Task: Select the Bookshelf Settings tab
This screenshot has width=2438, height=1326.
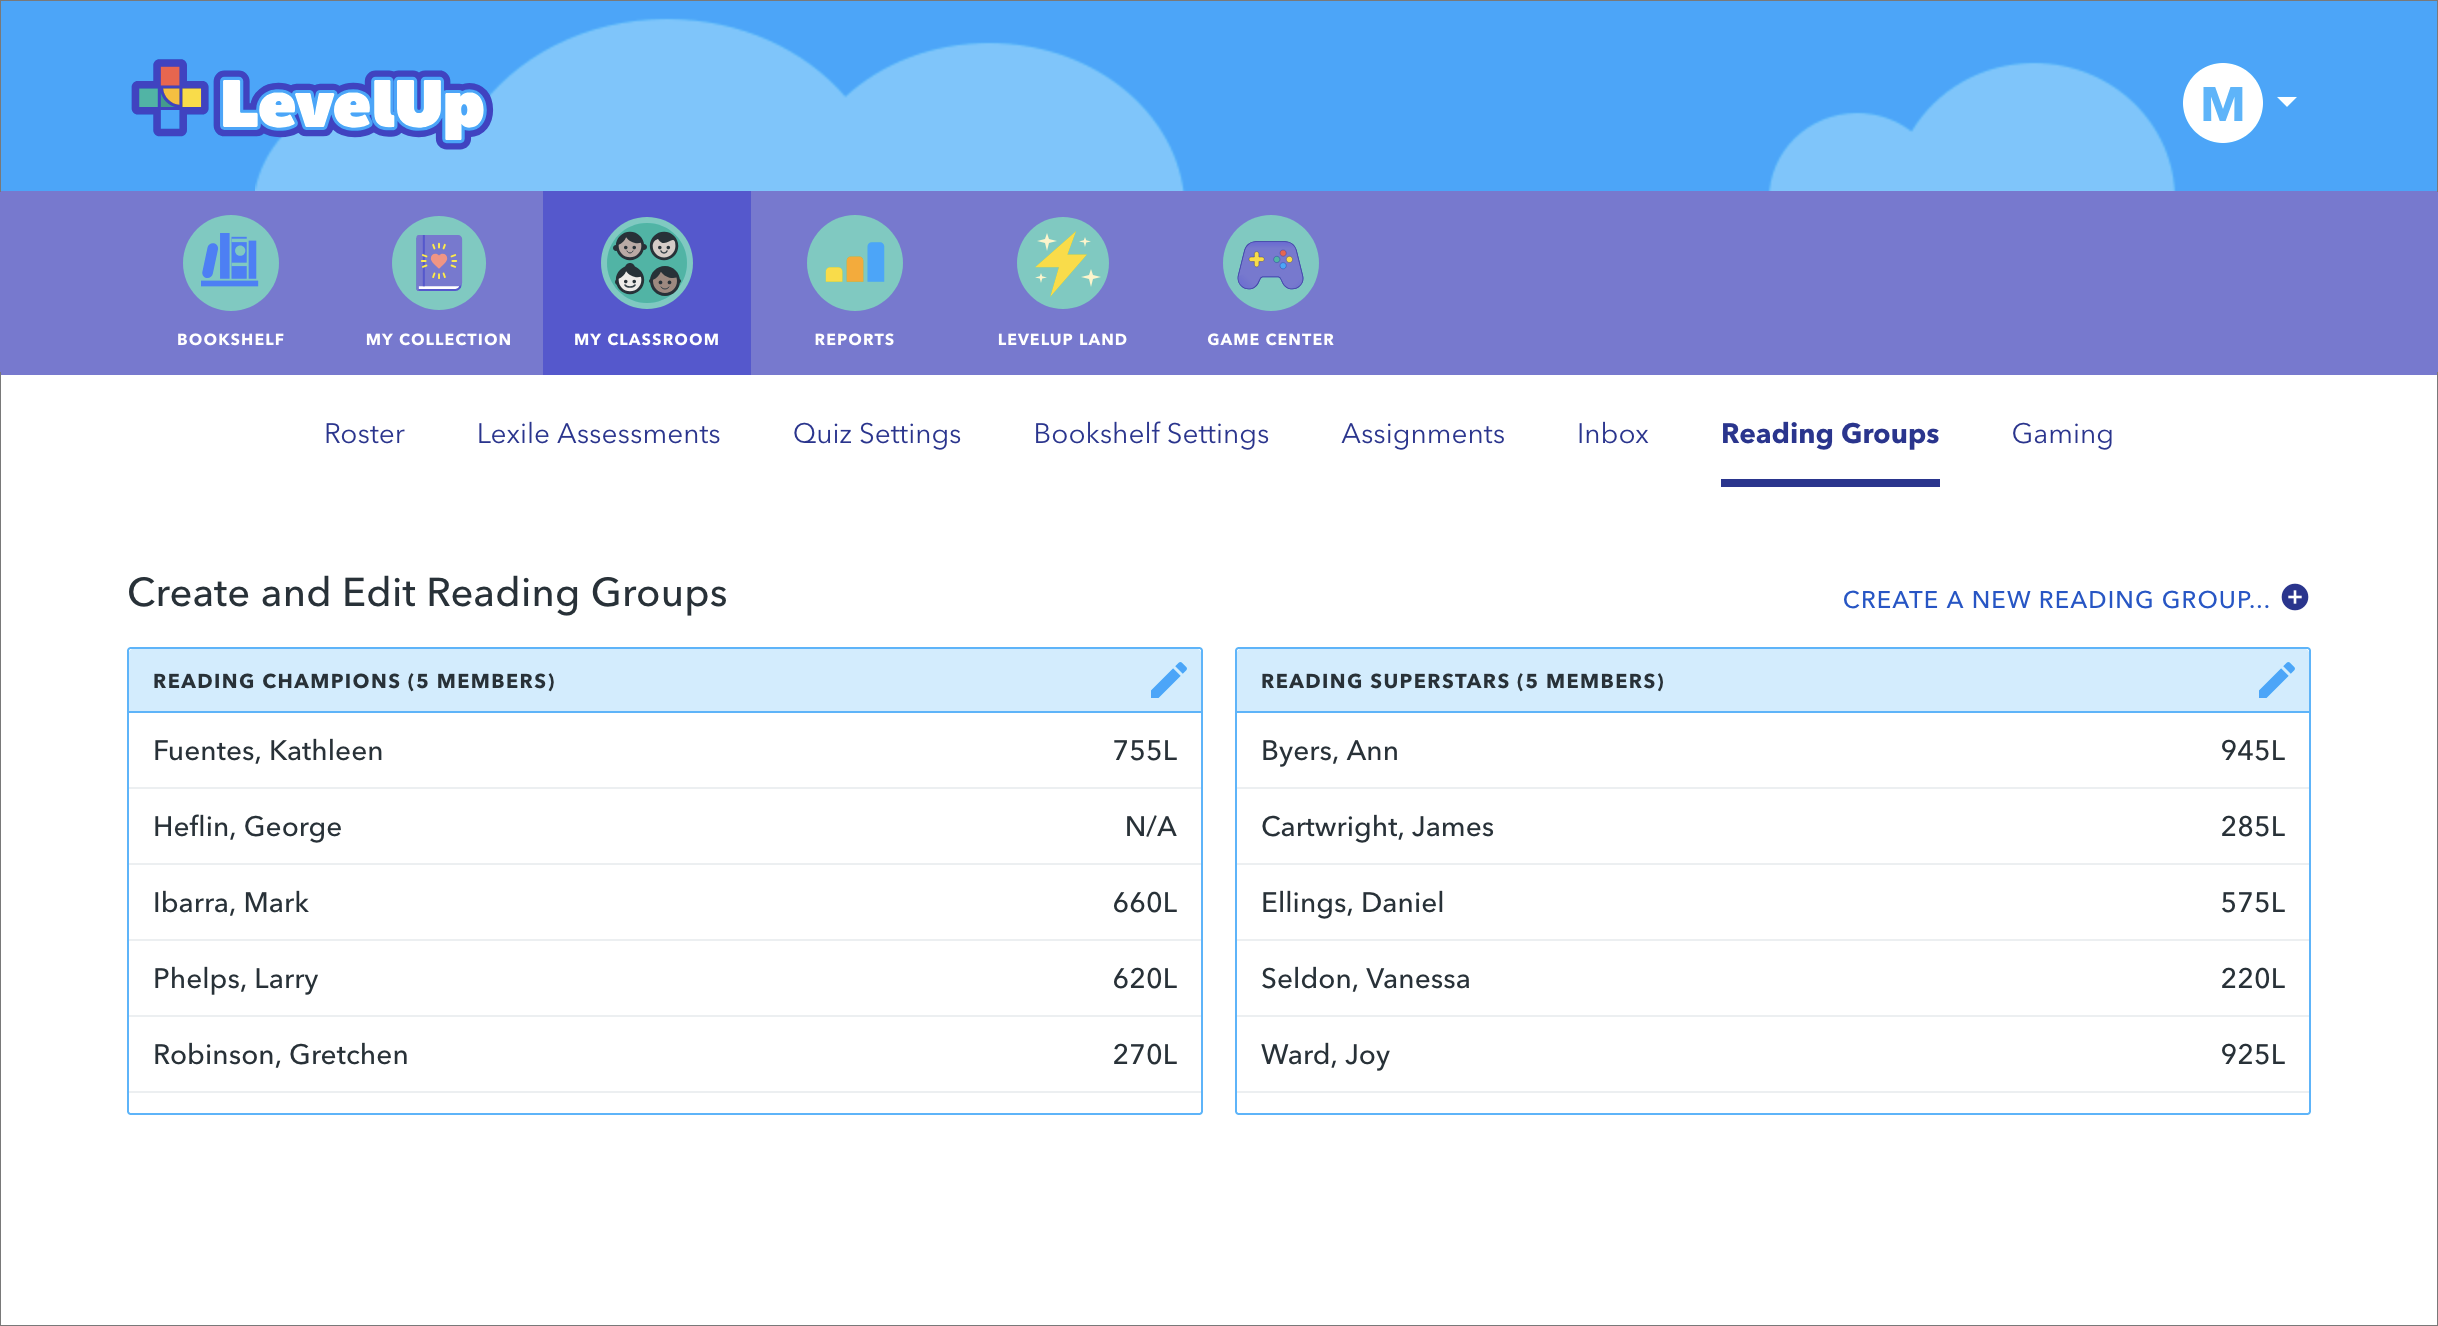Action: click(1151, 434)
